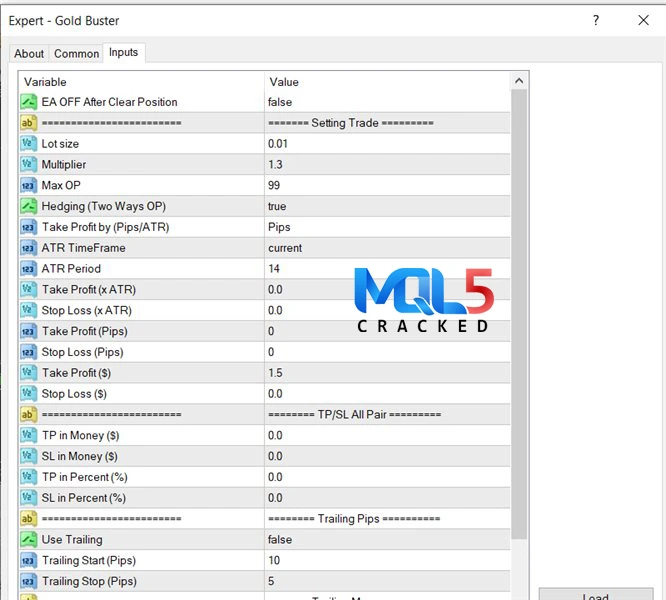This screenshot has height=600, width=666.
Task: Select the Max OP variable name
Action: point(61,185)
